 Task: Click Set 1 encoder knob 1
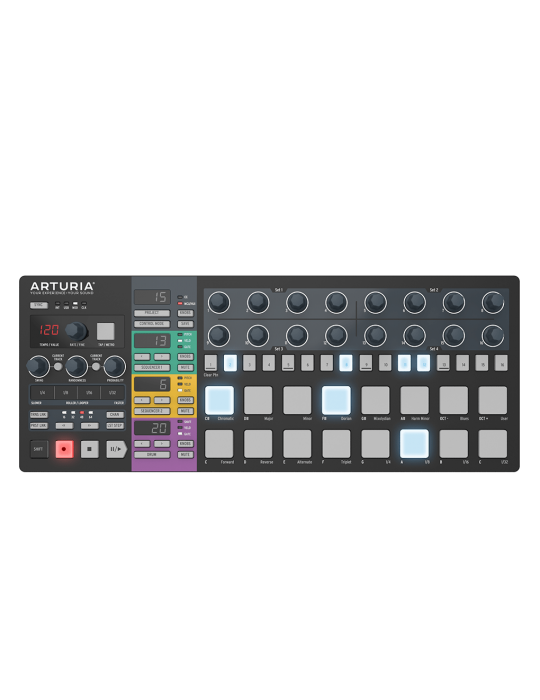[x=219, y=302]
